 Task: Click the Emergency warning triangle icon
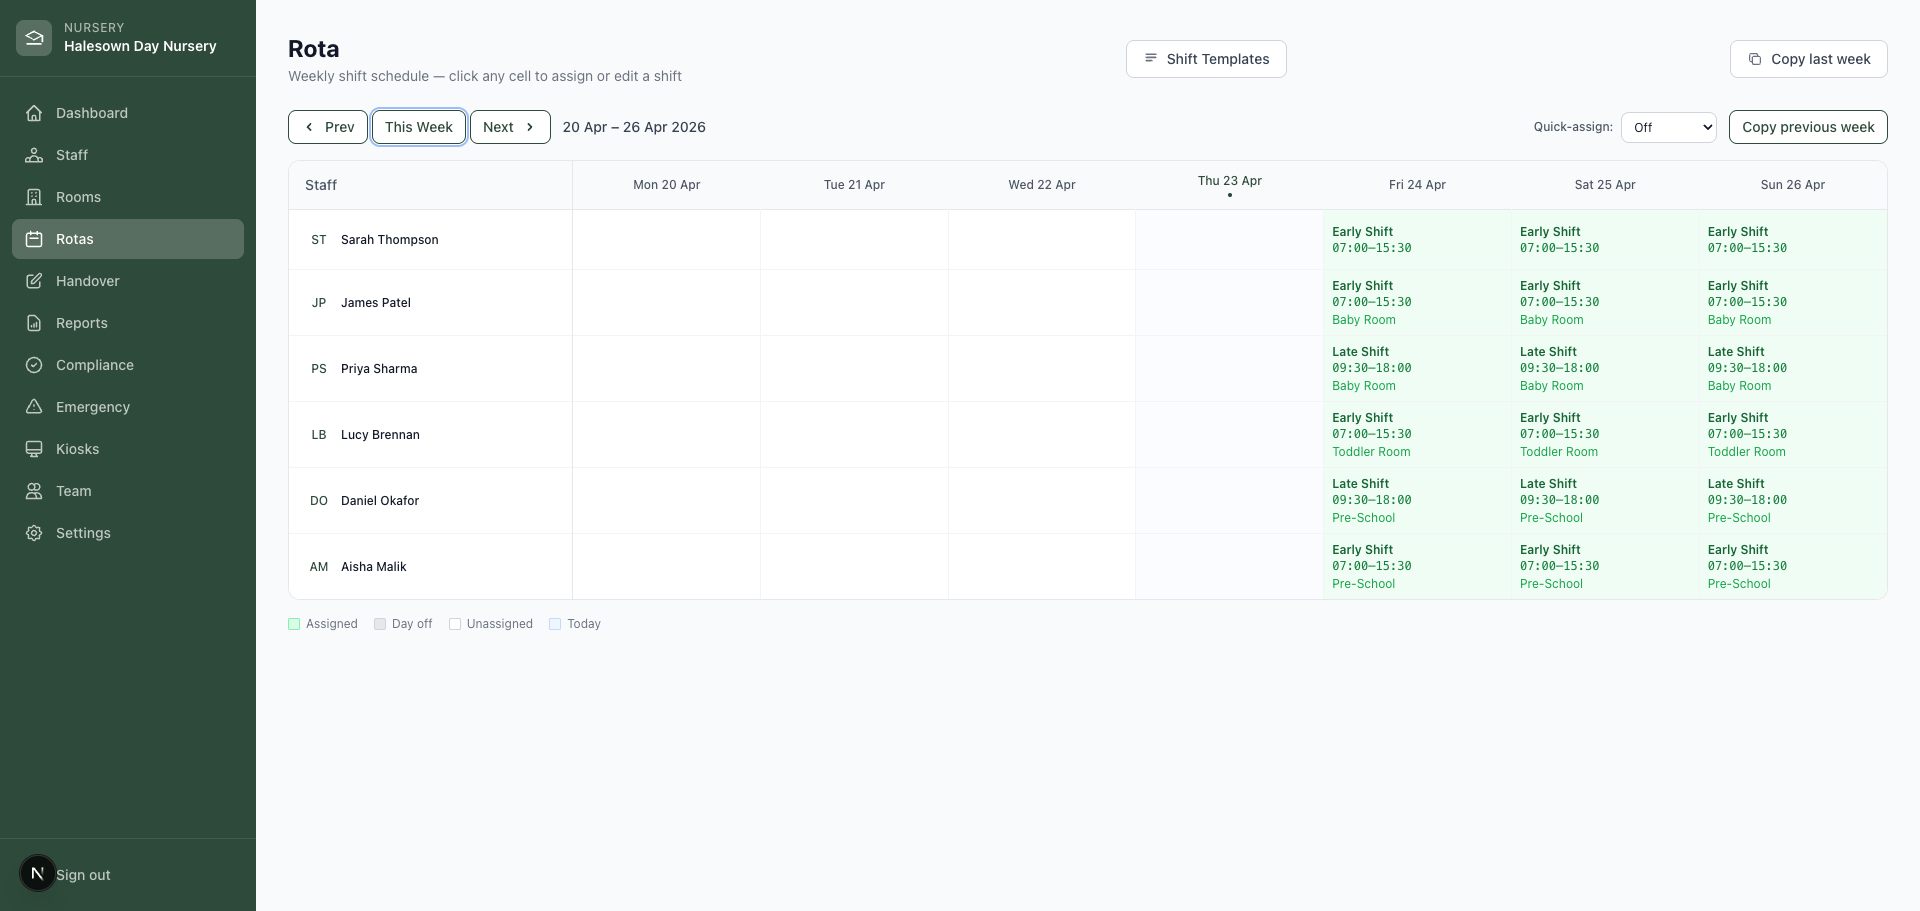tap(34, 407)
